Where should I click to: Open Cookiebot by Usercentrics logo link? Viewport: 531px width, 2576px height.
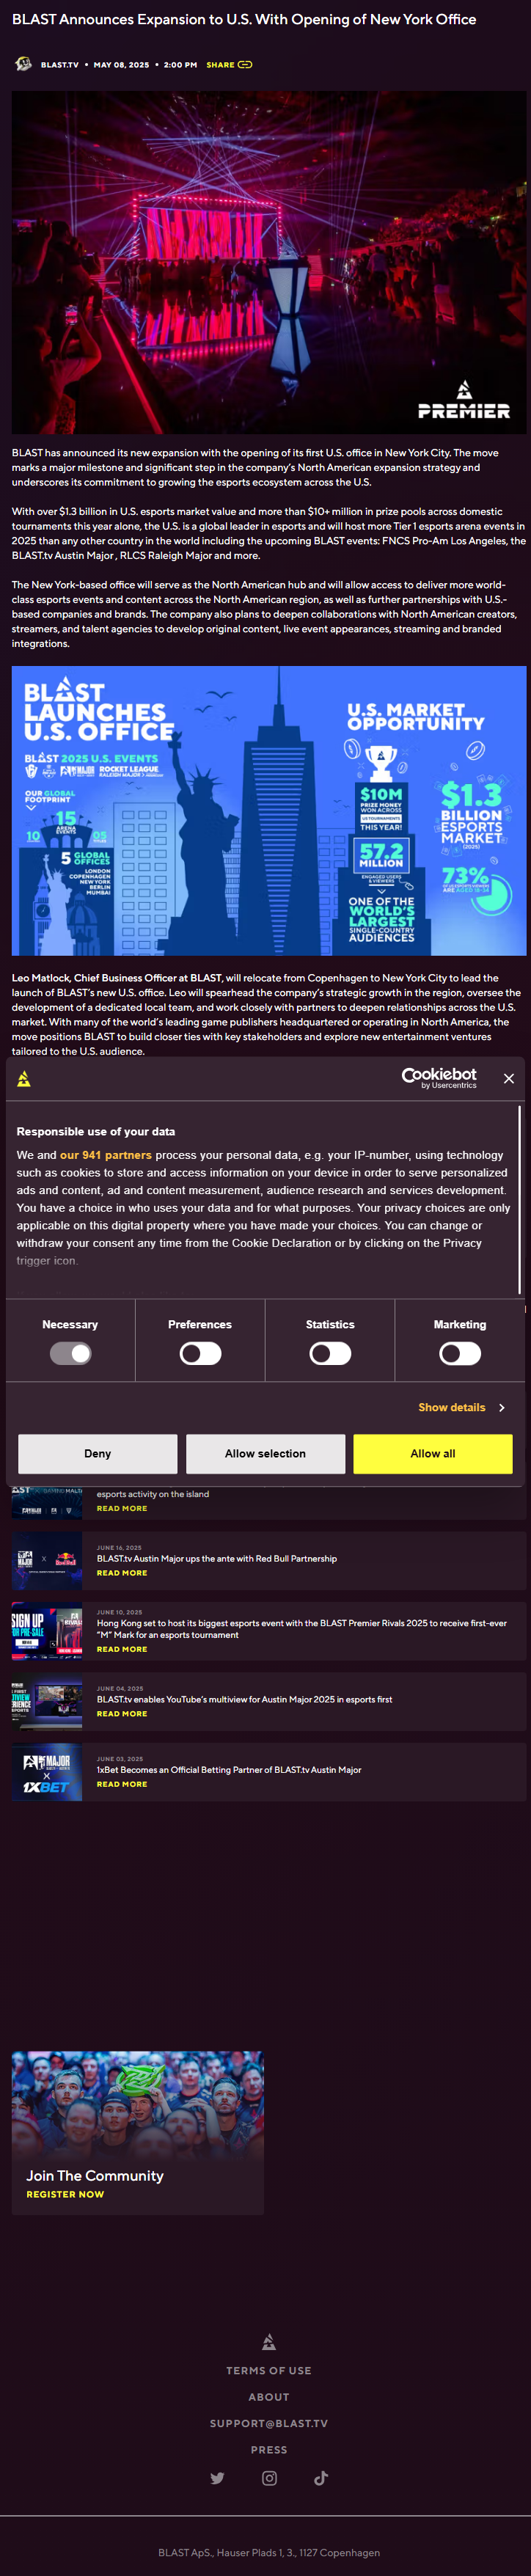click(x=439, y=1077)
